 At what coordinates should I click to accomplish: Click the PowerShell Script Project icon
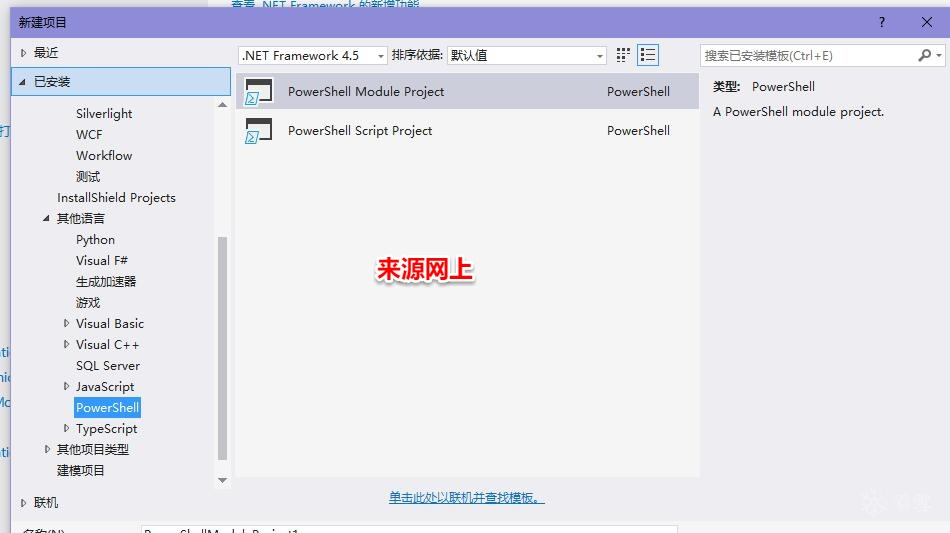coord(259,130)
